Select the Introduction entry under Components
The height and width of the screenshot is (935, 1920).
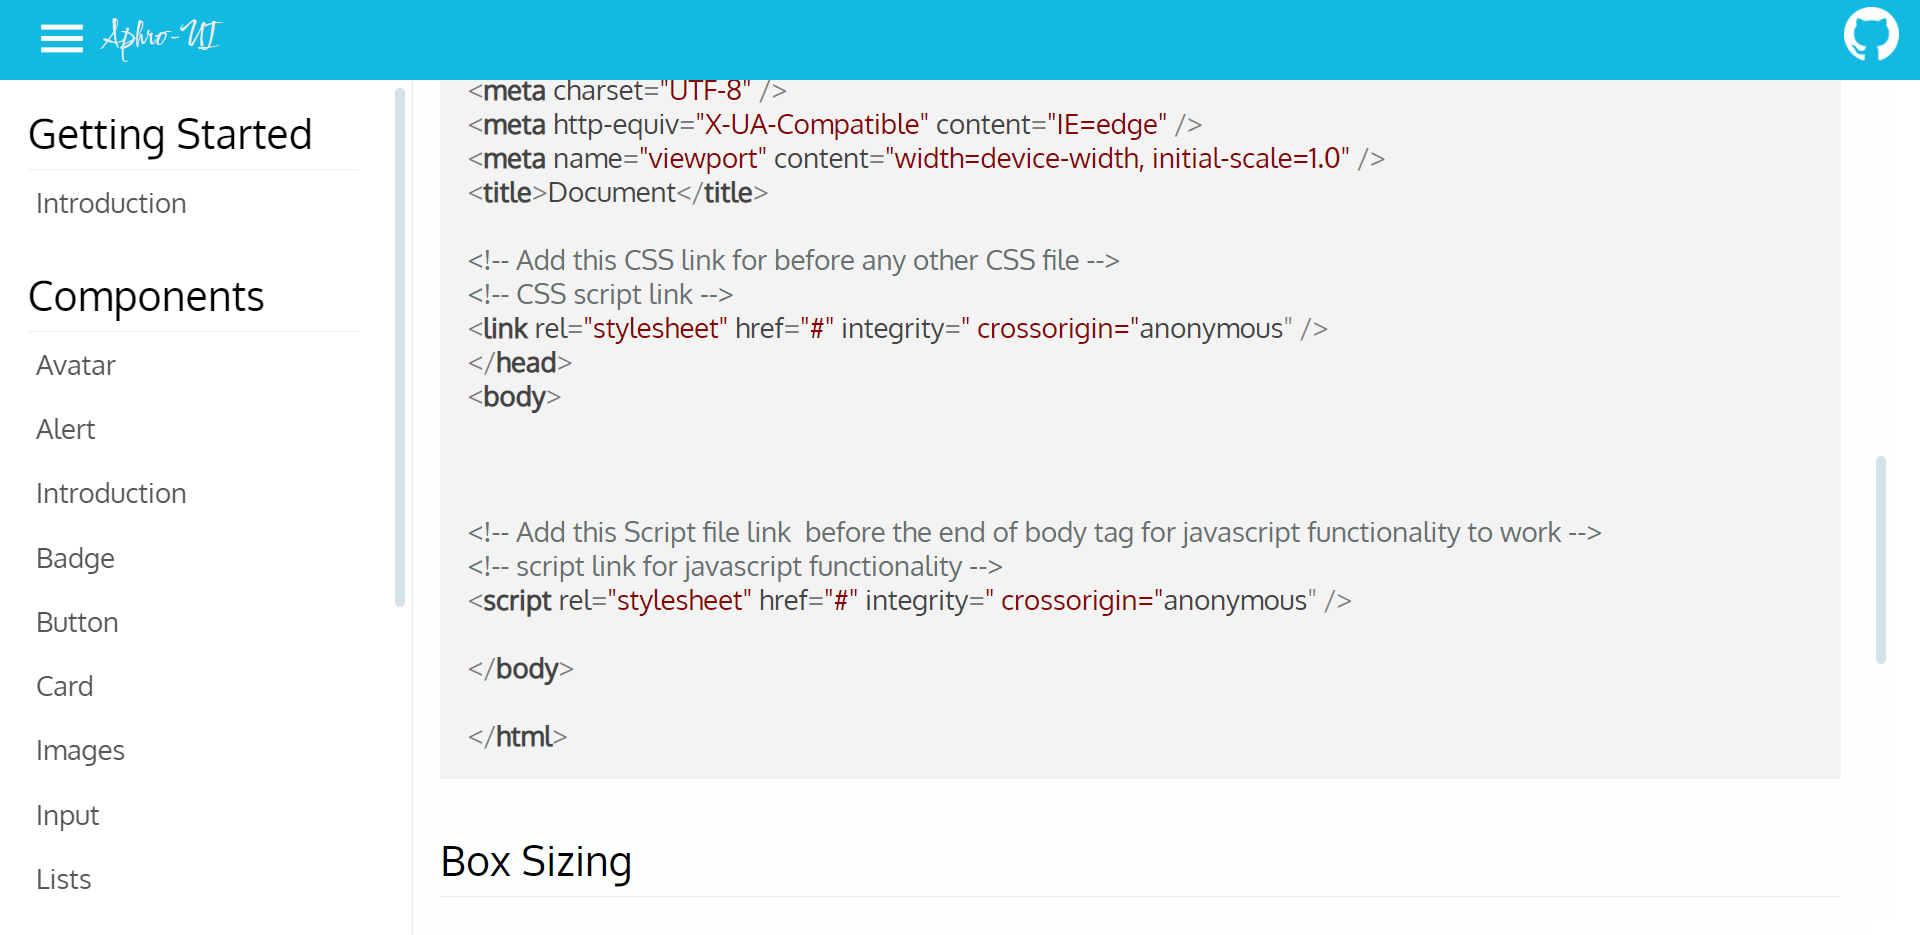coord(110,493)
